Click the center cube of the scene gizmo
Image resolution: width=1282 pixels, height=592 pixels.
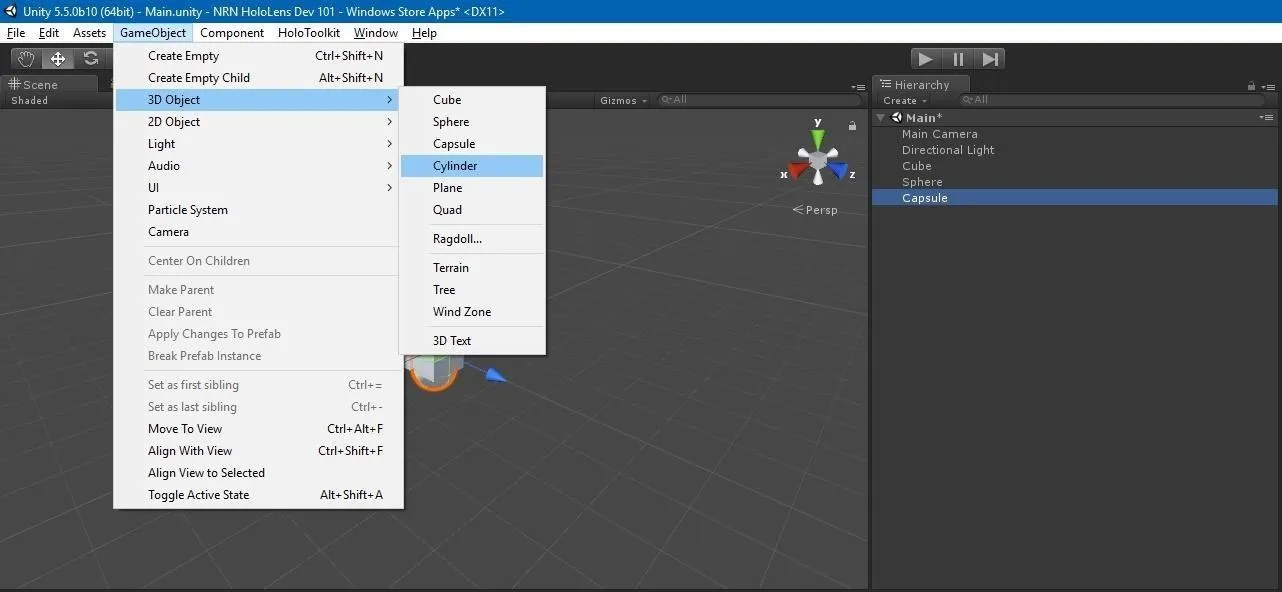[818, 160]
